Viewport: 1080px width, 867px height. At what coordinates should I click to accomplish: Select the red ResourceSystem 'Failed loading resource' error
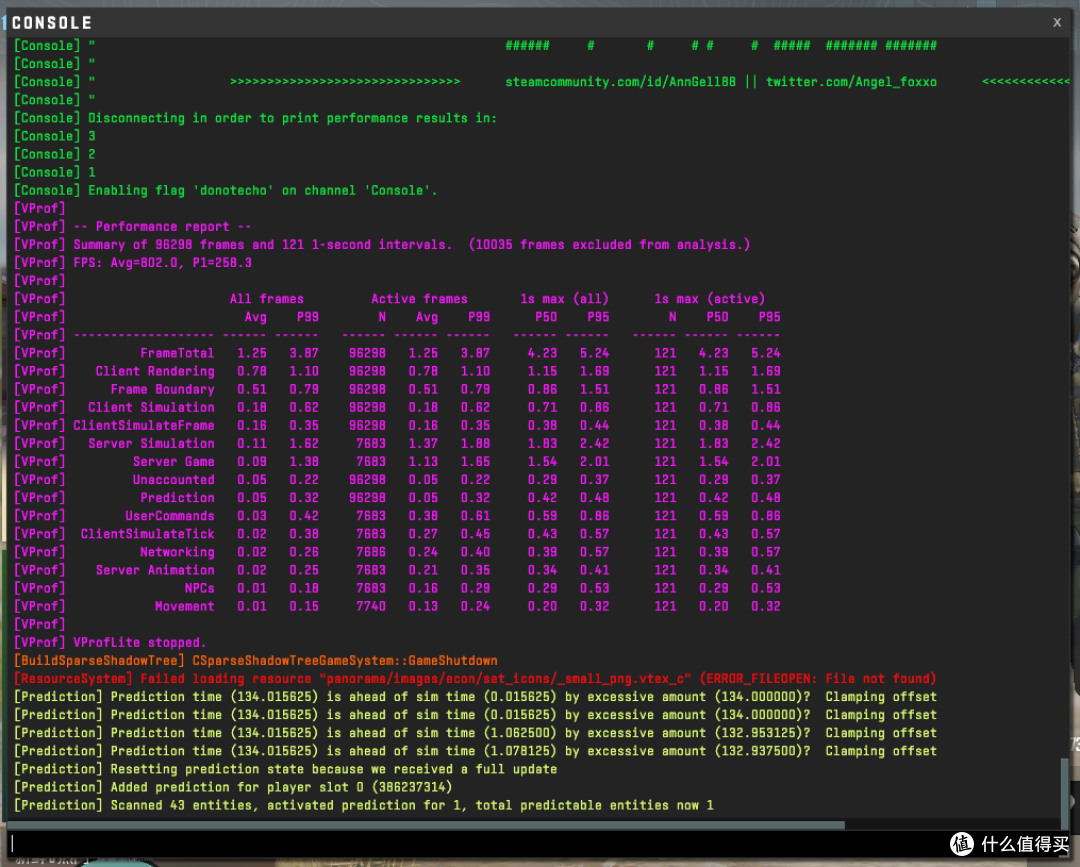click(475, 678)
